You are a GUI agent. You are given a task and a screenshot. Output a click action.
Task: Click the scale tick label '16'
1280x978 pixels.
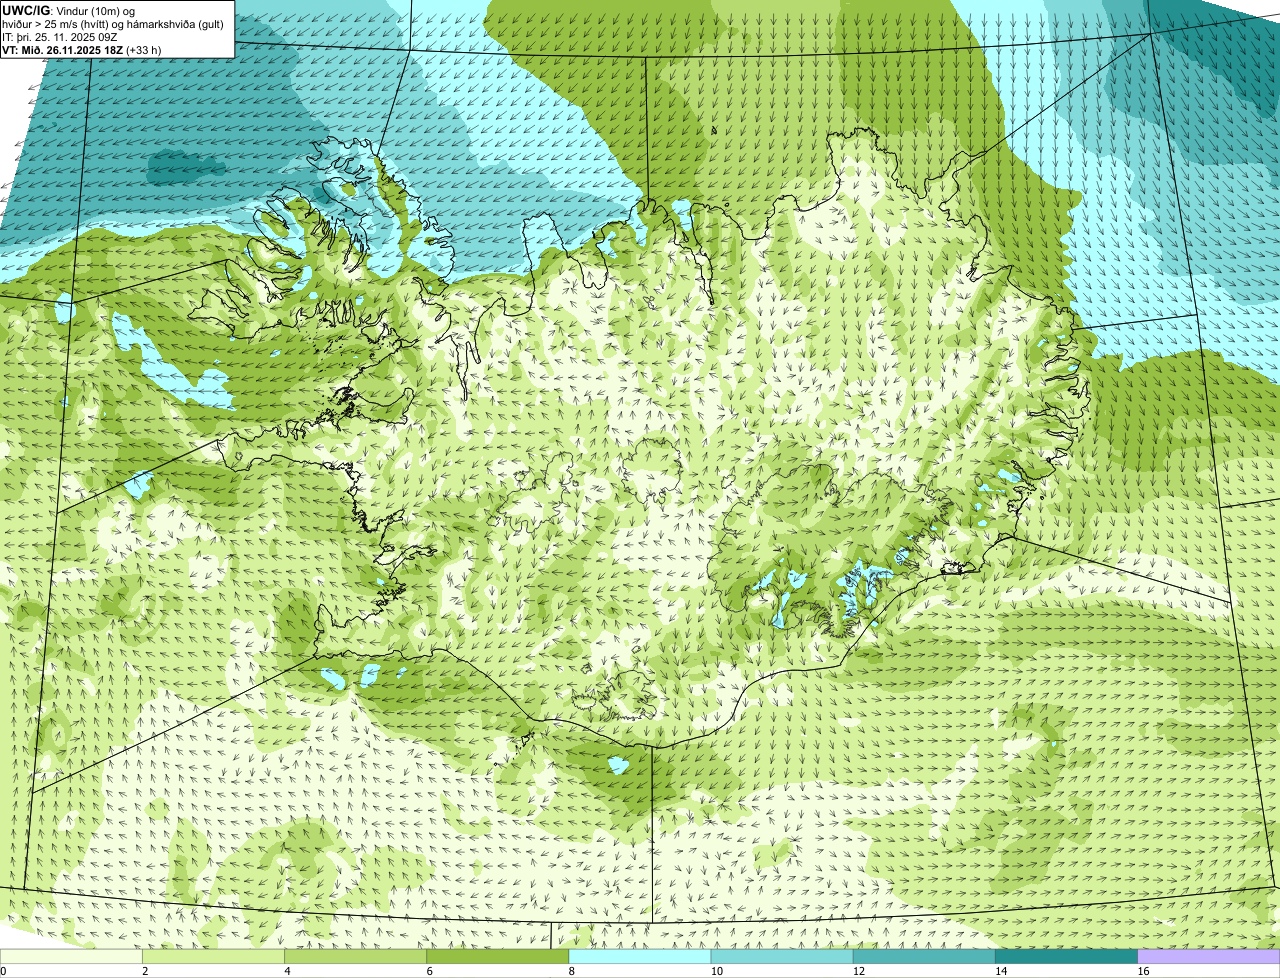[1143, 971]
